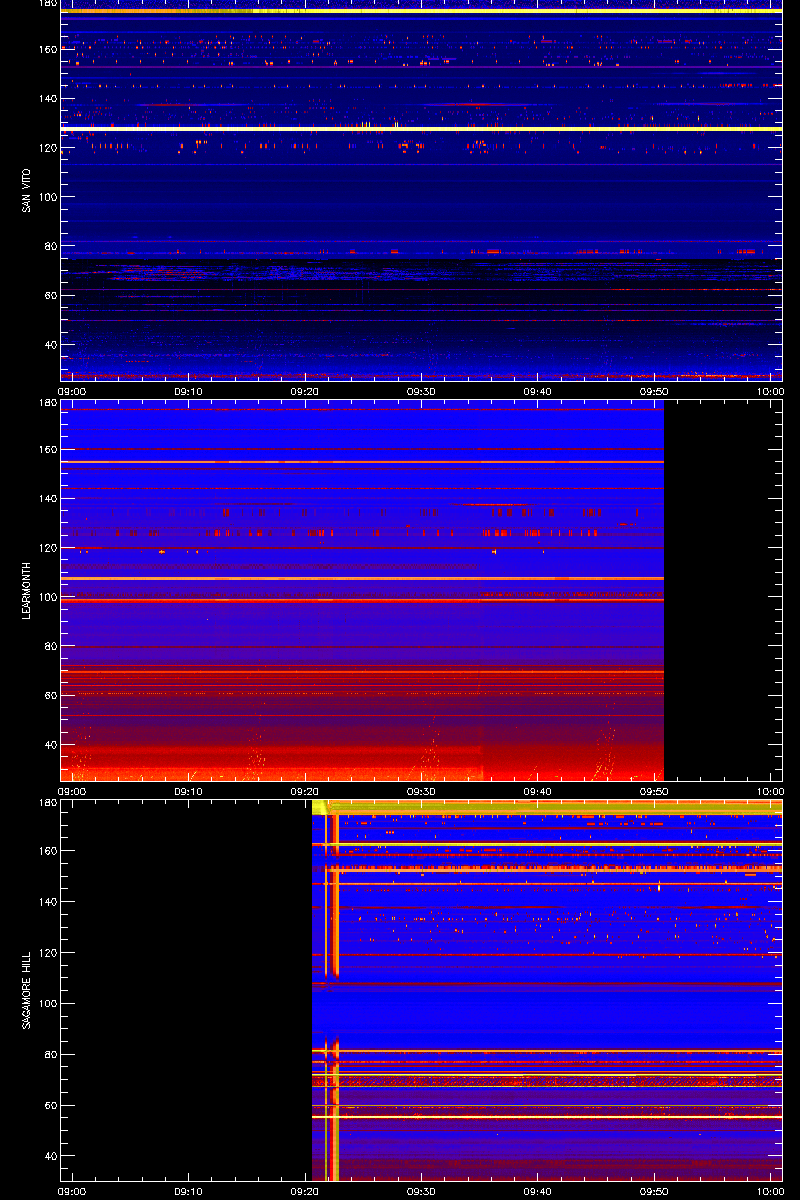Click the 09:20 tick under Sagamore Hill
800x1200 pixels.
pos(305,1191)
